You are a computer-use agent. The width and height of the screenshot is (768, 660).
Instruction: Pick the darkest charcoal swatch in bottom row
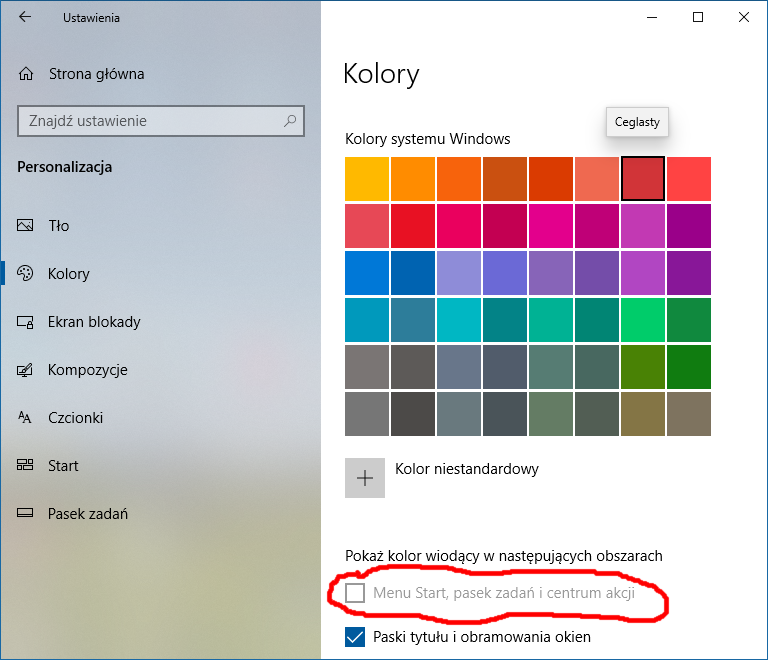(413, 414)
